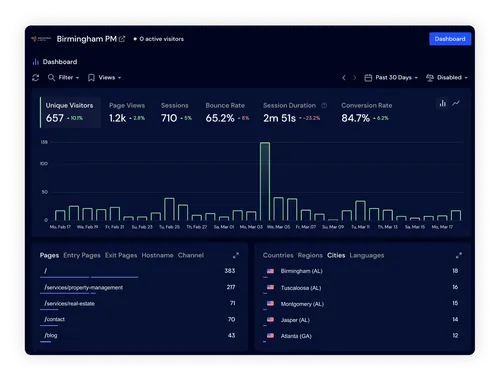Click the refresh data icon
This screenshot has height=380, width=500.
point(36,78)
